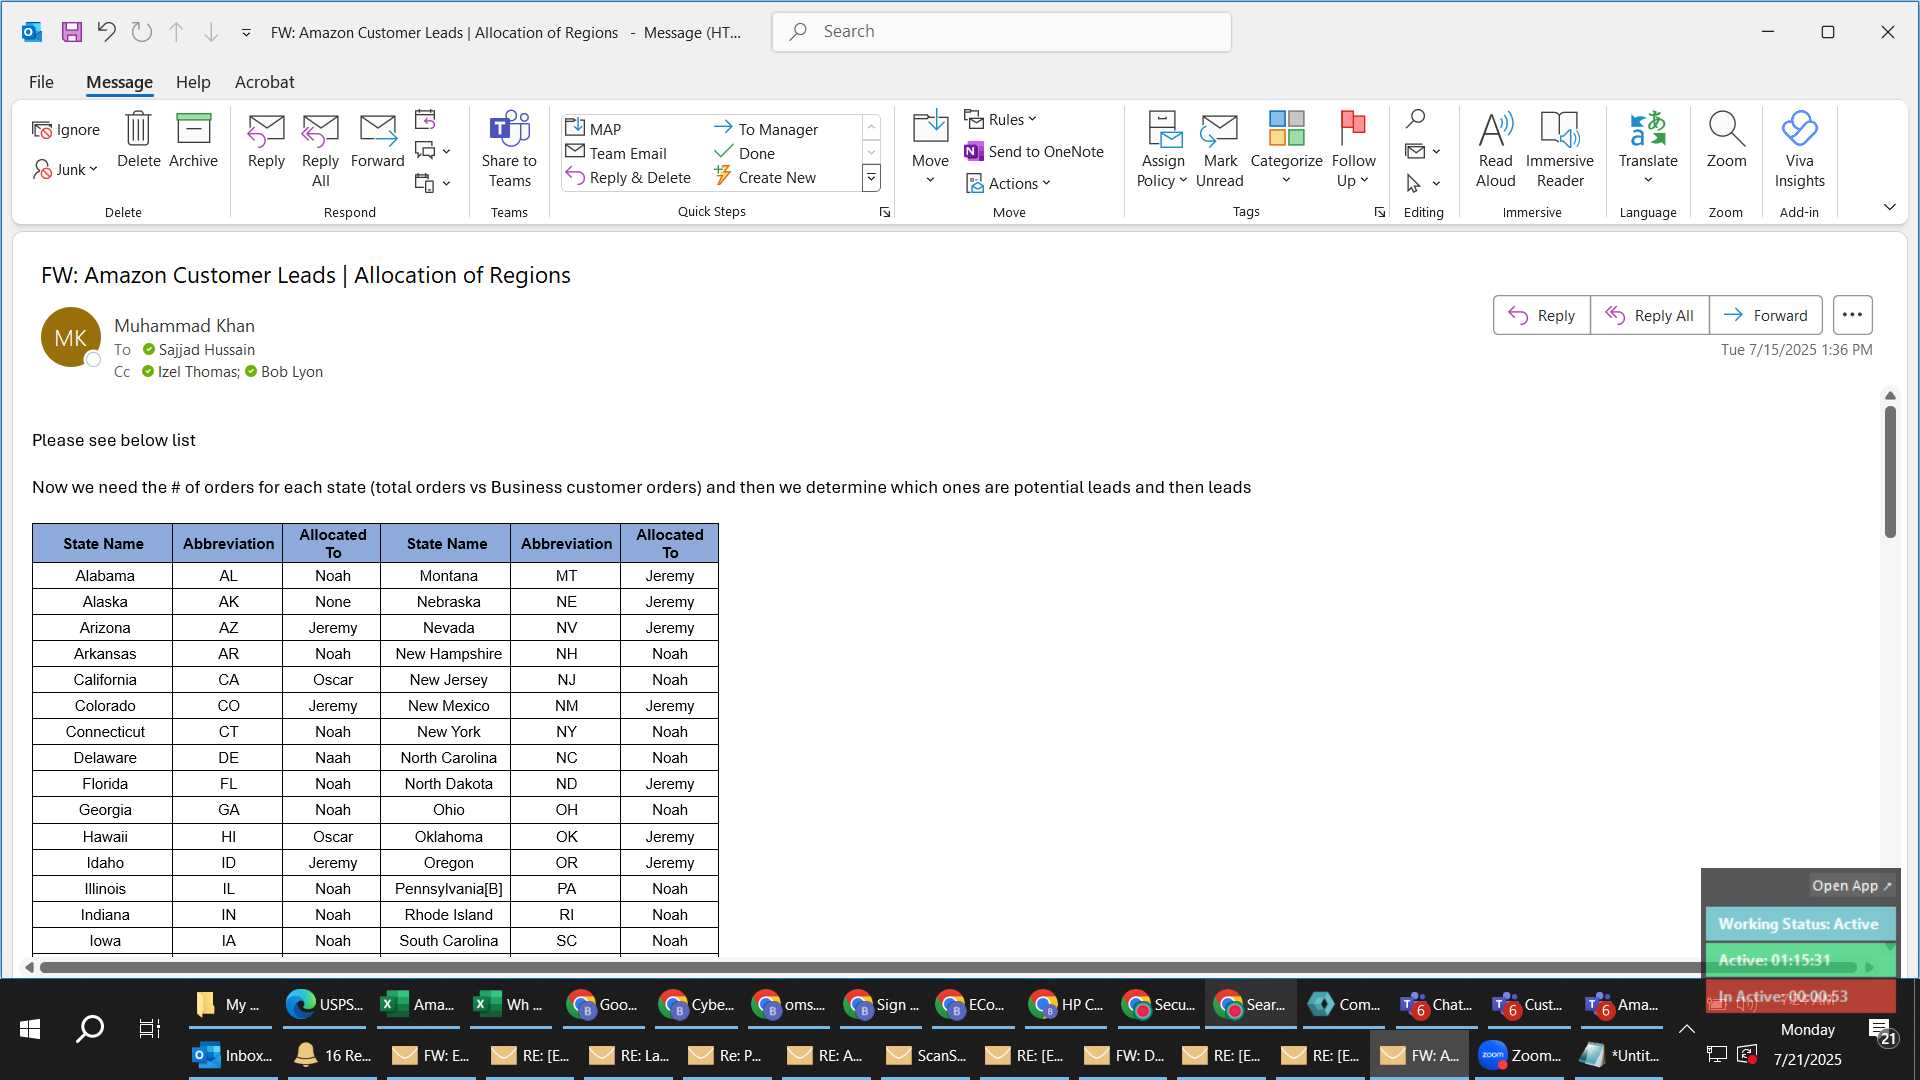Share to Teams
Image resolution: width=1920 pixels, height=1080 pixels.
coord(509,150)
